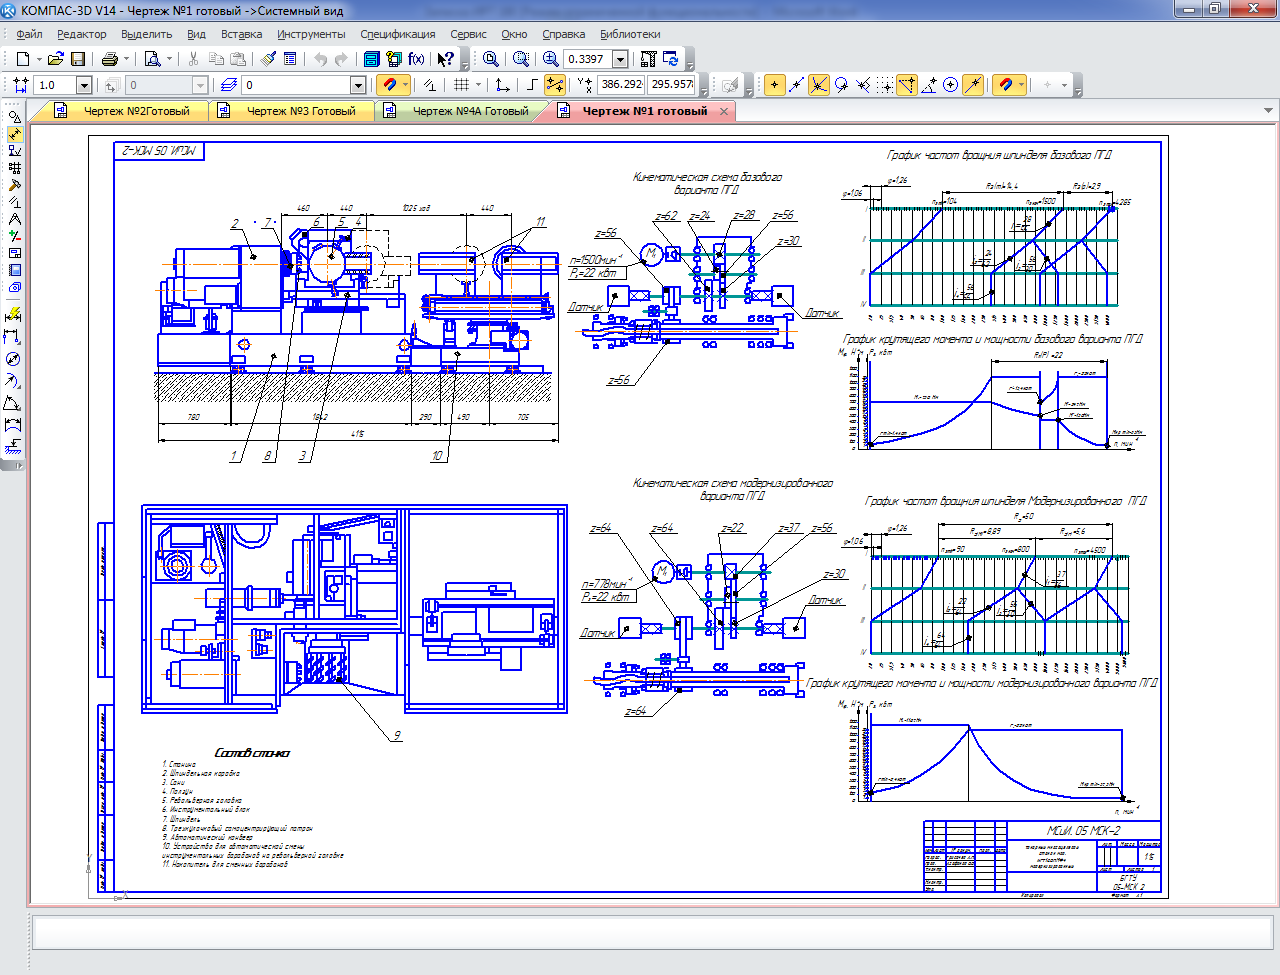
Task: Open print preview magnifier icon
Action: [x=153, y=59]
